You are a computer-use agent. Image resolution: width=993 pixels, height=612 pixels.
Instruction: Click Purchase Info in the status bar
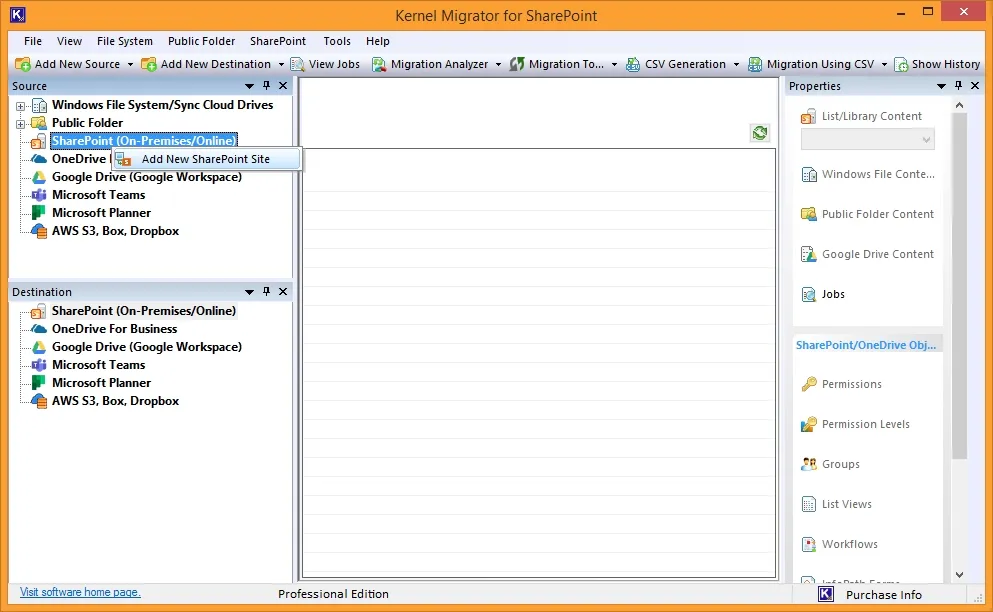[883, 595]
